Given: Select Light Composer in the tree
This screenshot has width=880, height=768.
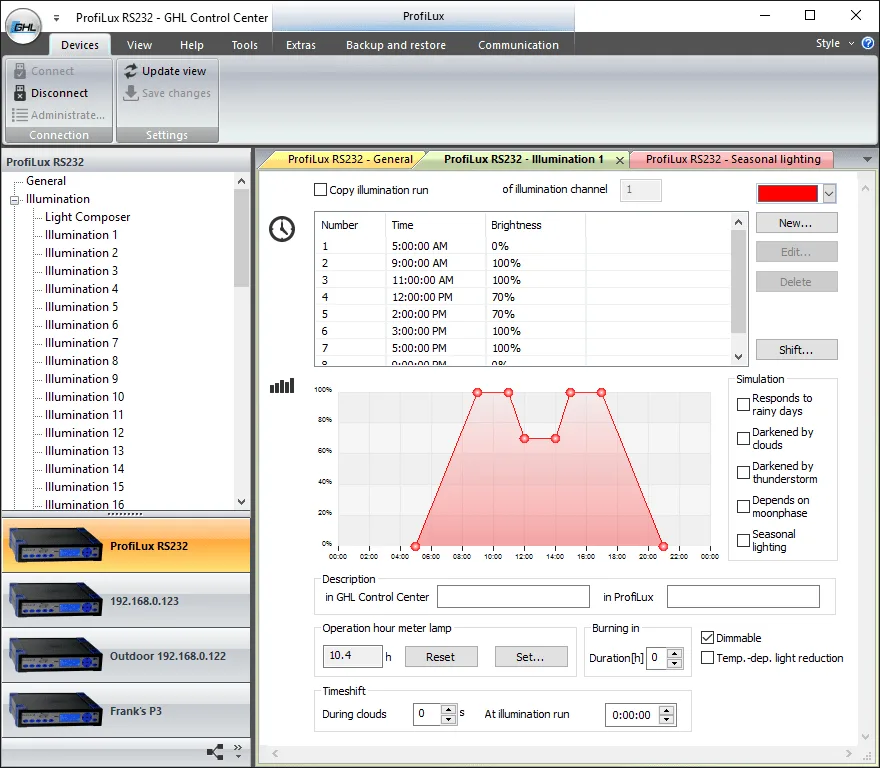Looking at the screenshot, I should pos(88,217).
